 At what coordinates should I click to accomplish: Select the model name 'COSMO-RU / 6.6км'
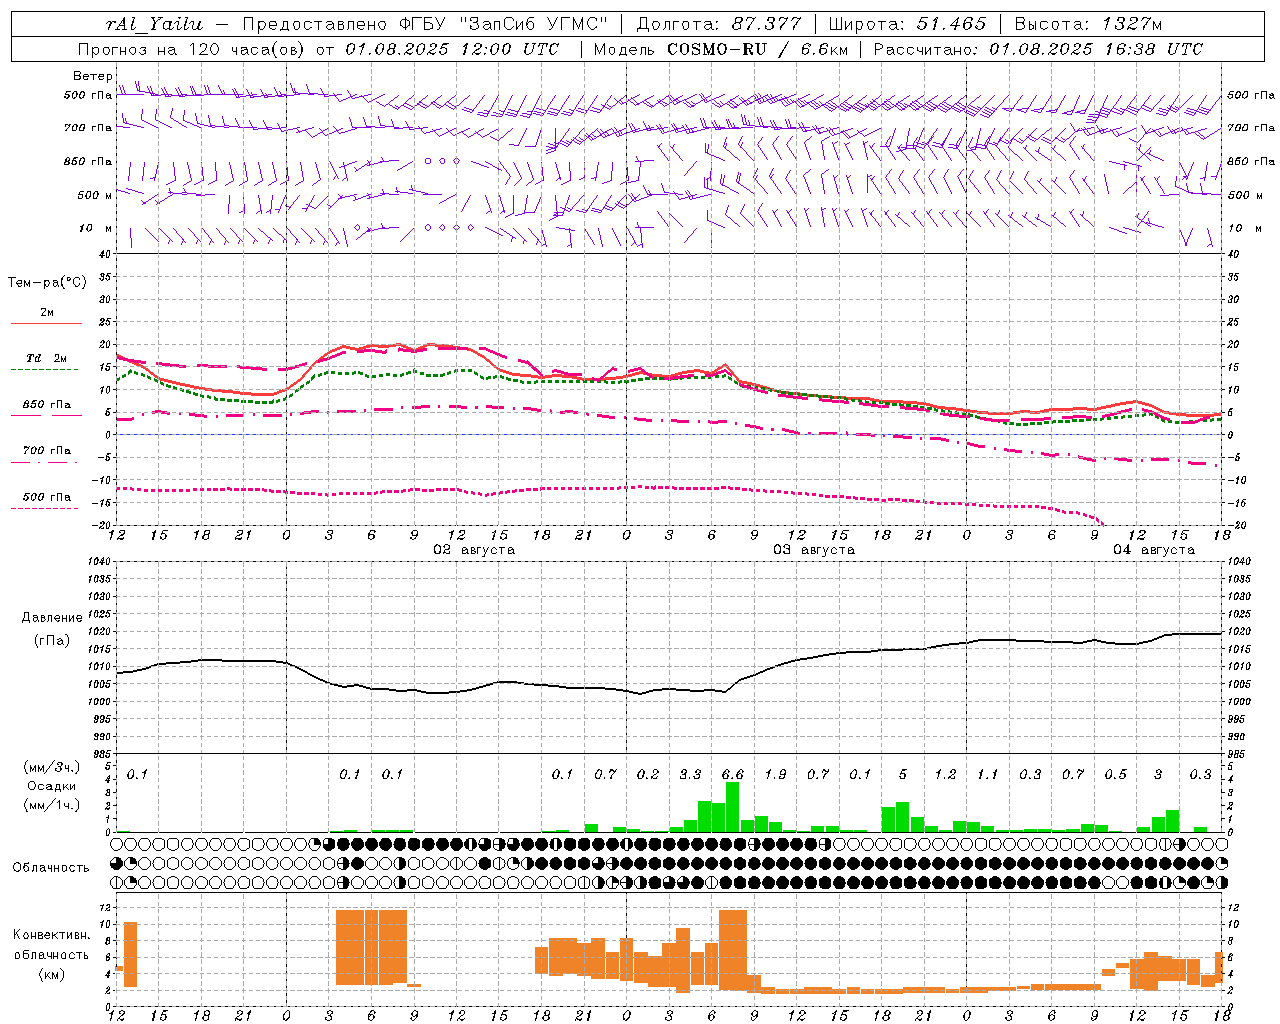coord(758,49)
